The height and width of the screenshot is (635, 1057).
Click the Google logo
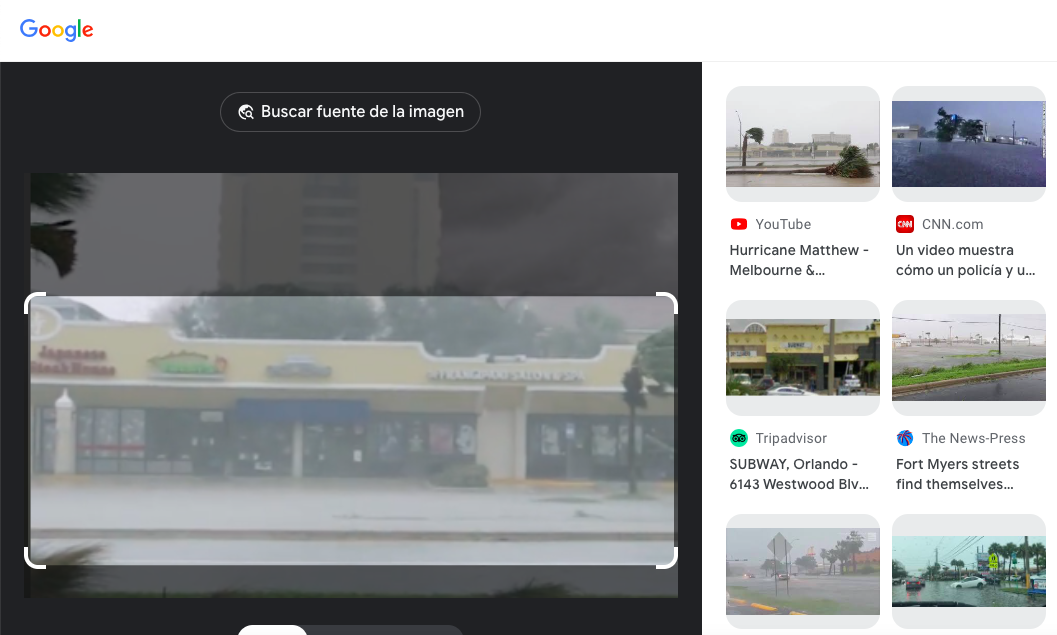(57, 30)
